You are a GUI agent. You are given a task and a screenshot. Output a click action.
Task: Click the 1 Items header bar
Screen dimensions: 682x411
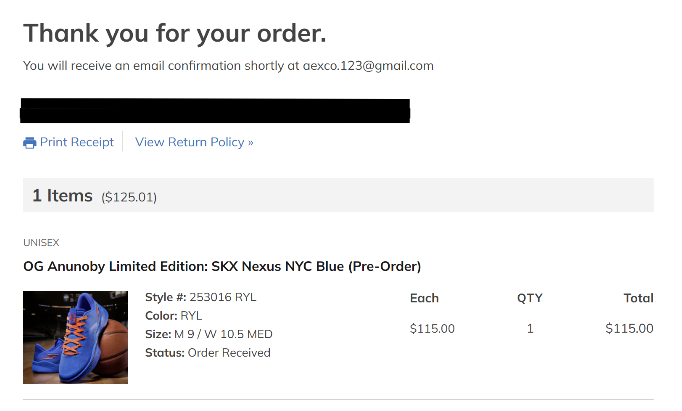pos(338,195)
